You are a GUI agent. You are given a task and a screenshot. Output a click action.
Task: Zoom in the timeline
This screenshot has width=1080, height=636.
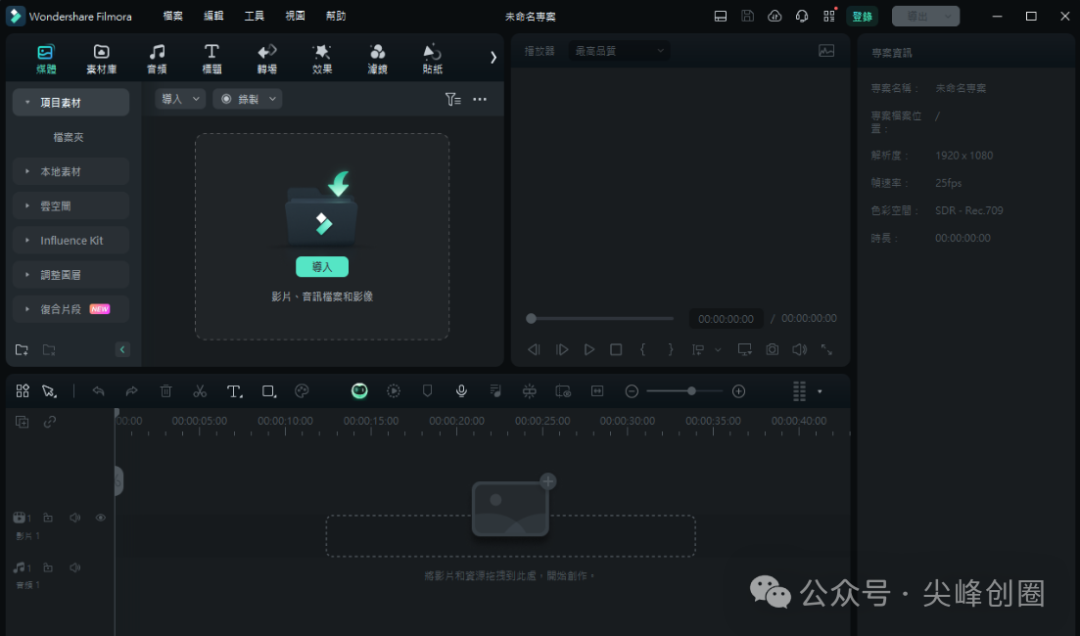[x=738, y=391]
